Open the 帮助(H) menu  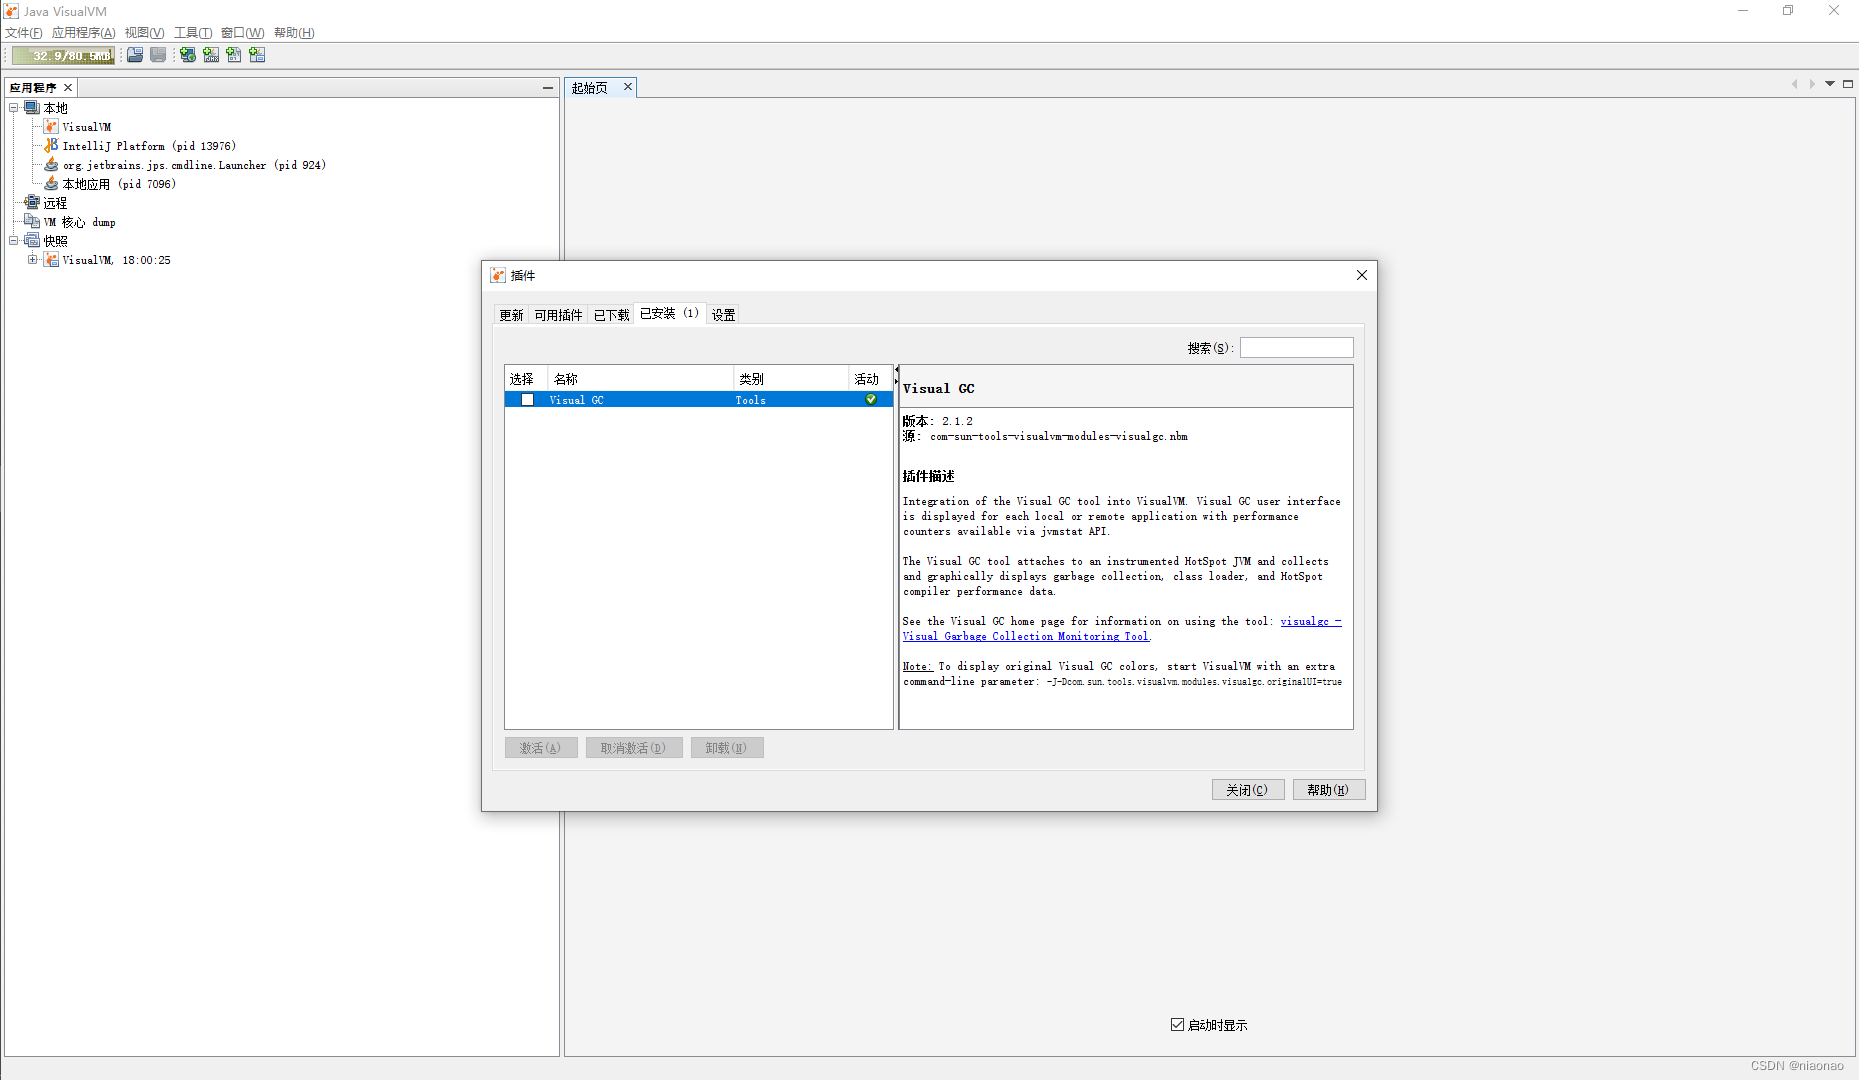point(294,33)
